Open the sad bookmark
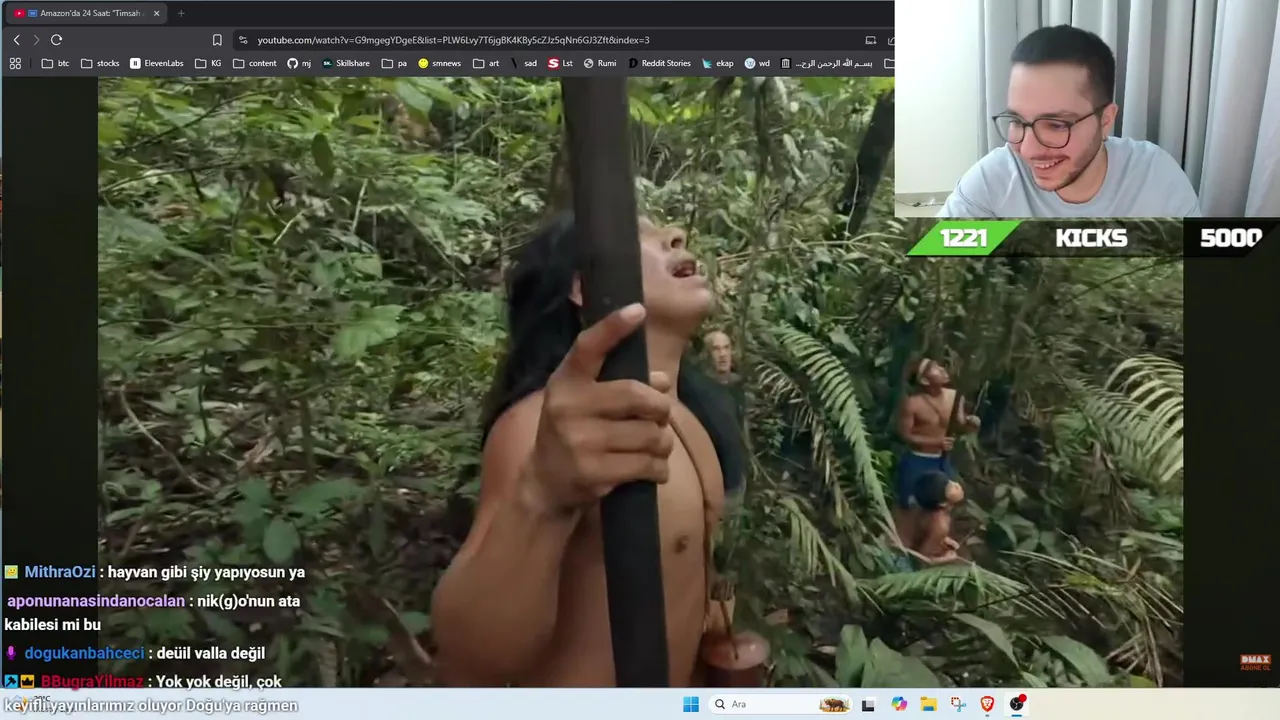The width and height of the screenshot is (1280, 720). (524, 63)
